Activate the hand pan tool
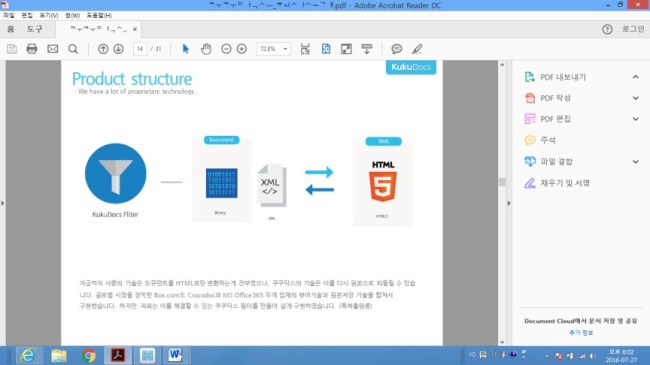This screenshot has width=650, height=365. (x=206, y=49)
